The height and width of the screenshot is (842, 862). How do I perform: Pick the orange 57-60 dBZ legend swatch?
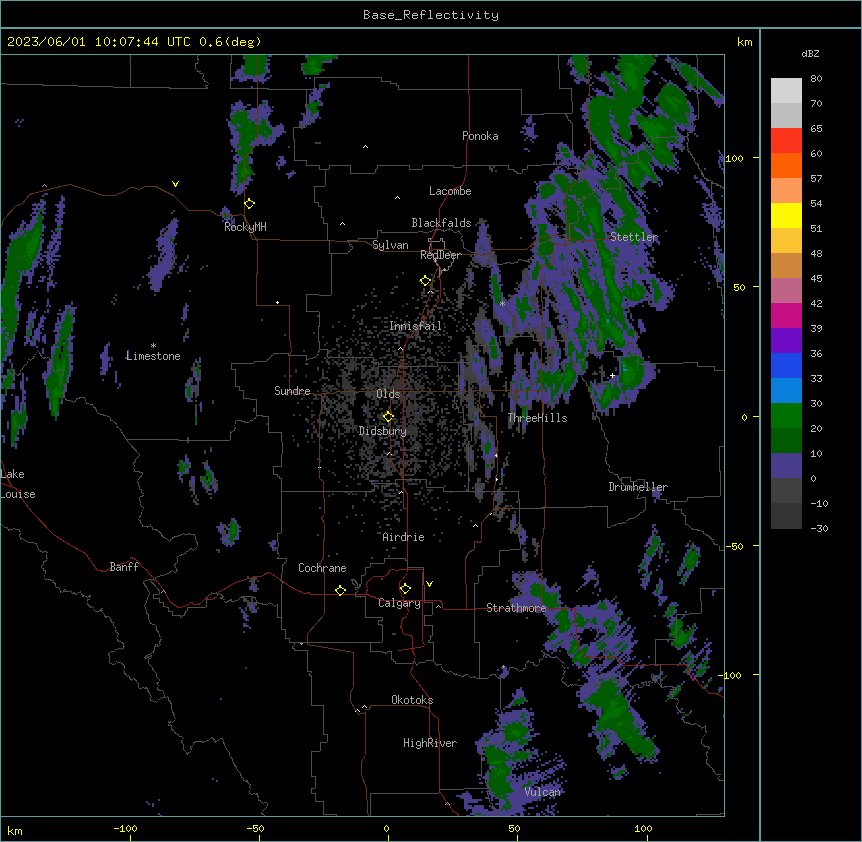786,165
